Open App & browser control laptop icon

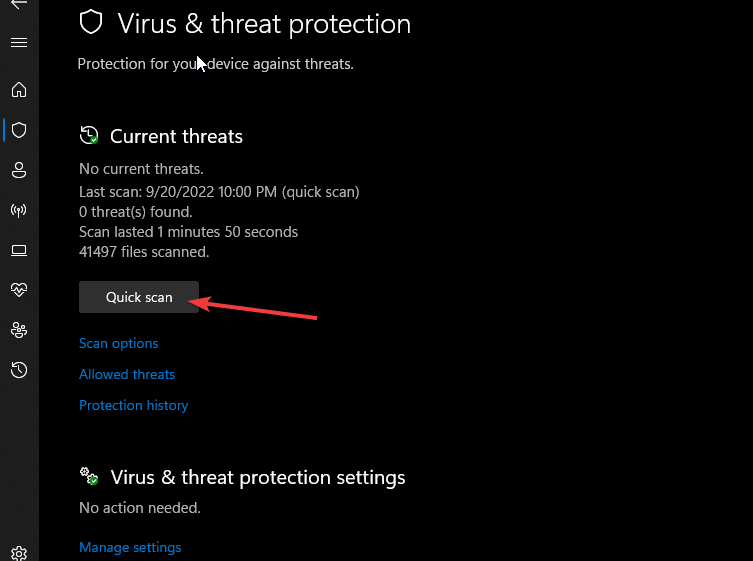[x=19, y=250]
